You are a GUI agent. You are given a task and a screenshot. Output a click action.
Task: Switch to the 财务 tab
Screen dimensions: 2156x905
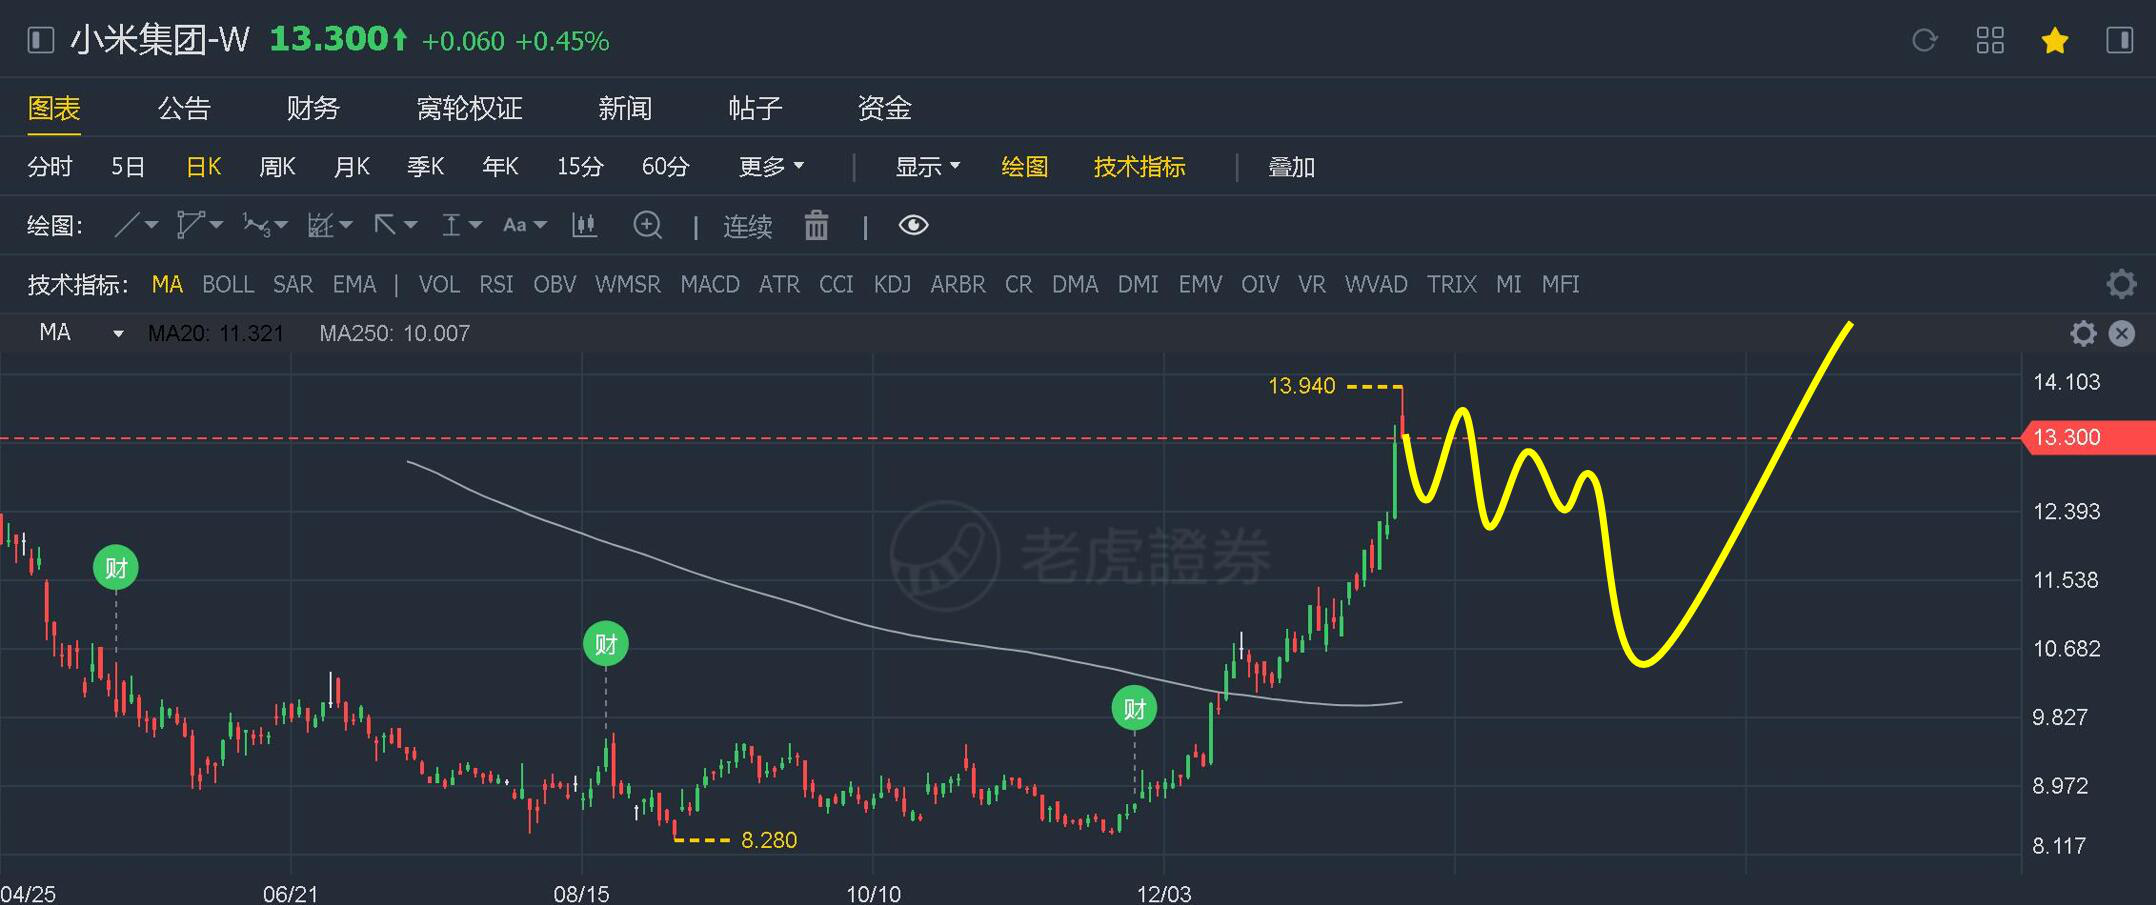point(313,107)
